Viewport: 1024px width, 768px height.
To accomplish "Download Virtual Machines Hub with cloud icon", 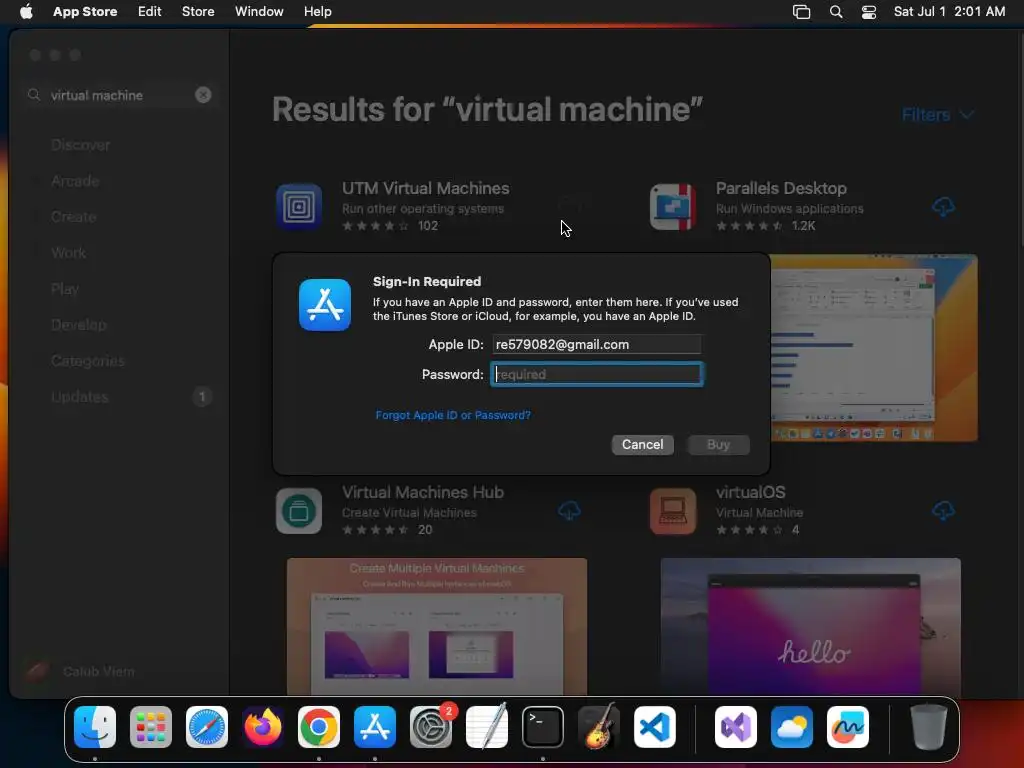I will tap(569, 511).
